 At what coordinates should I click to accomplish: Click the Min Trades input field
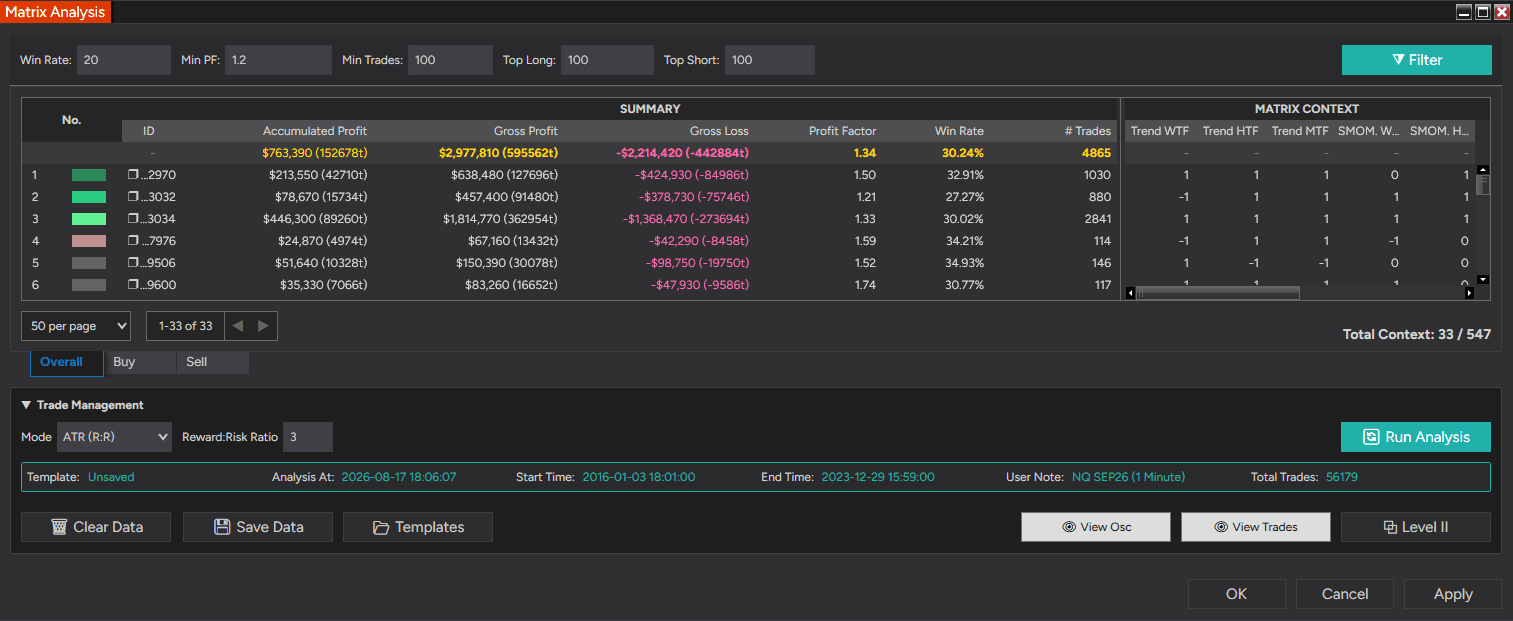(x=451, y=60)
